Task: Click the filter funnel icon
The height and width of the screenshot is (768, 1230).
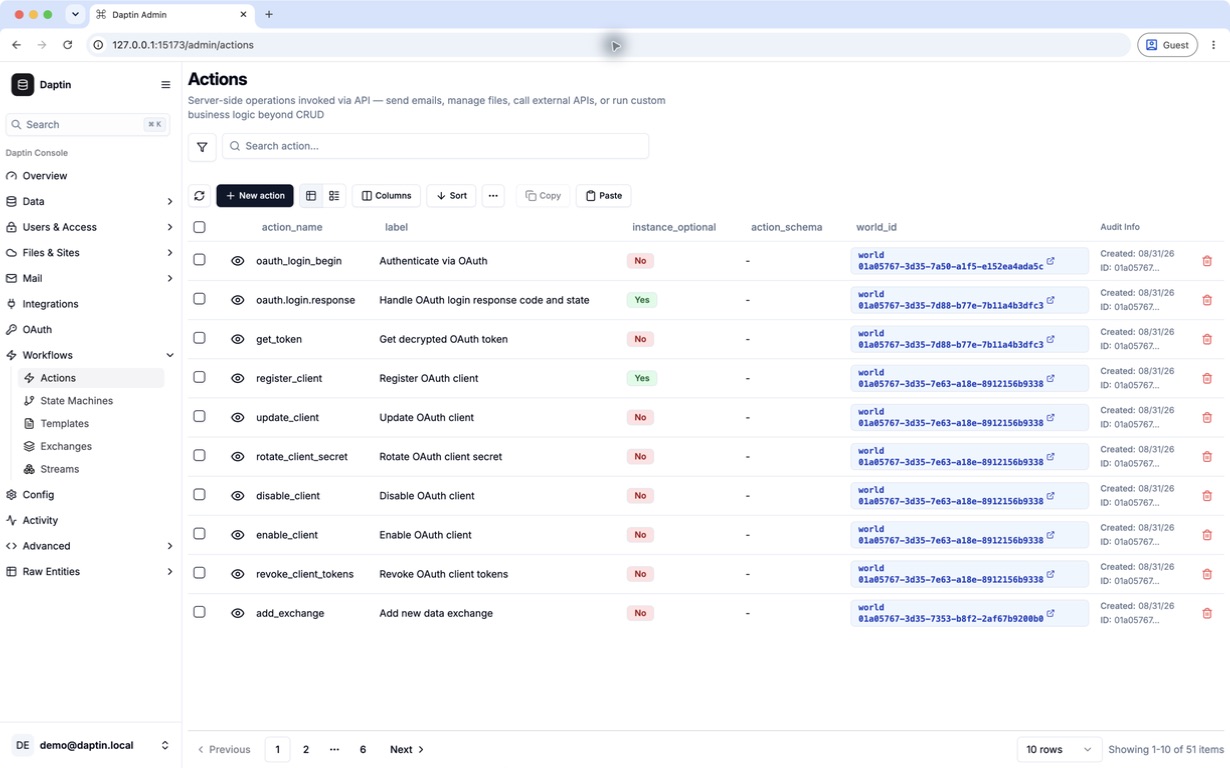Action: click(x=202, y=146)
